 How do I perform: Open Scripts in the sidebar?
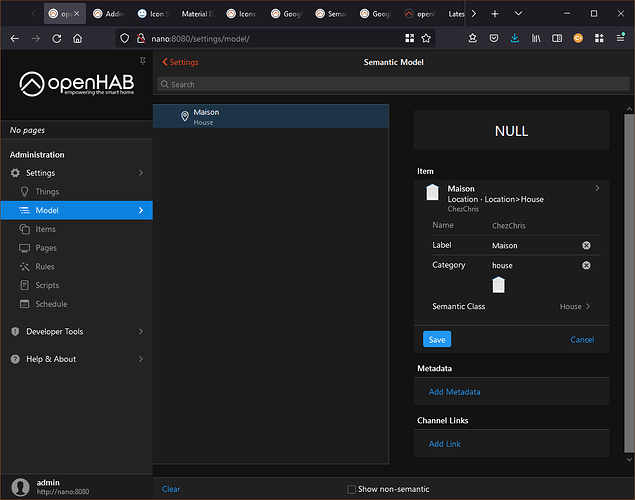[x=77, y=285]
